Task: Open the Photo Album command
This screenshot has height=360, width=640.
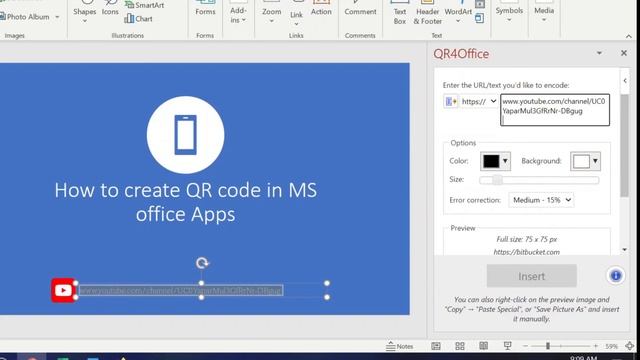Action: 24,17
